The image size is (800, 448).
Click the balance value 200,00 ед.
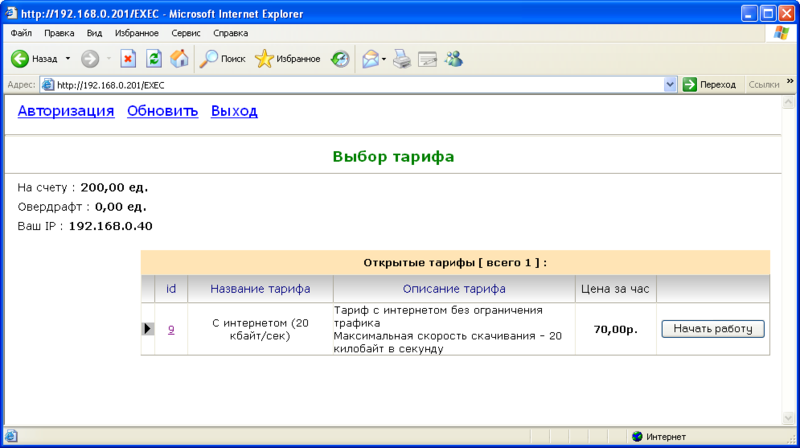click(x=114, y=188)
